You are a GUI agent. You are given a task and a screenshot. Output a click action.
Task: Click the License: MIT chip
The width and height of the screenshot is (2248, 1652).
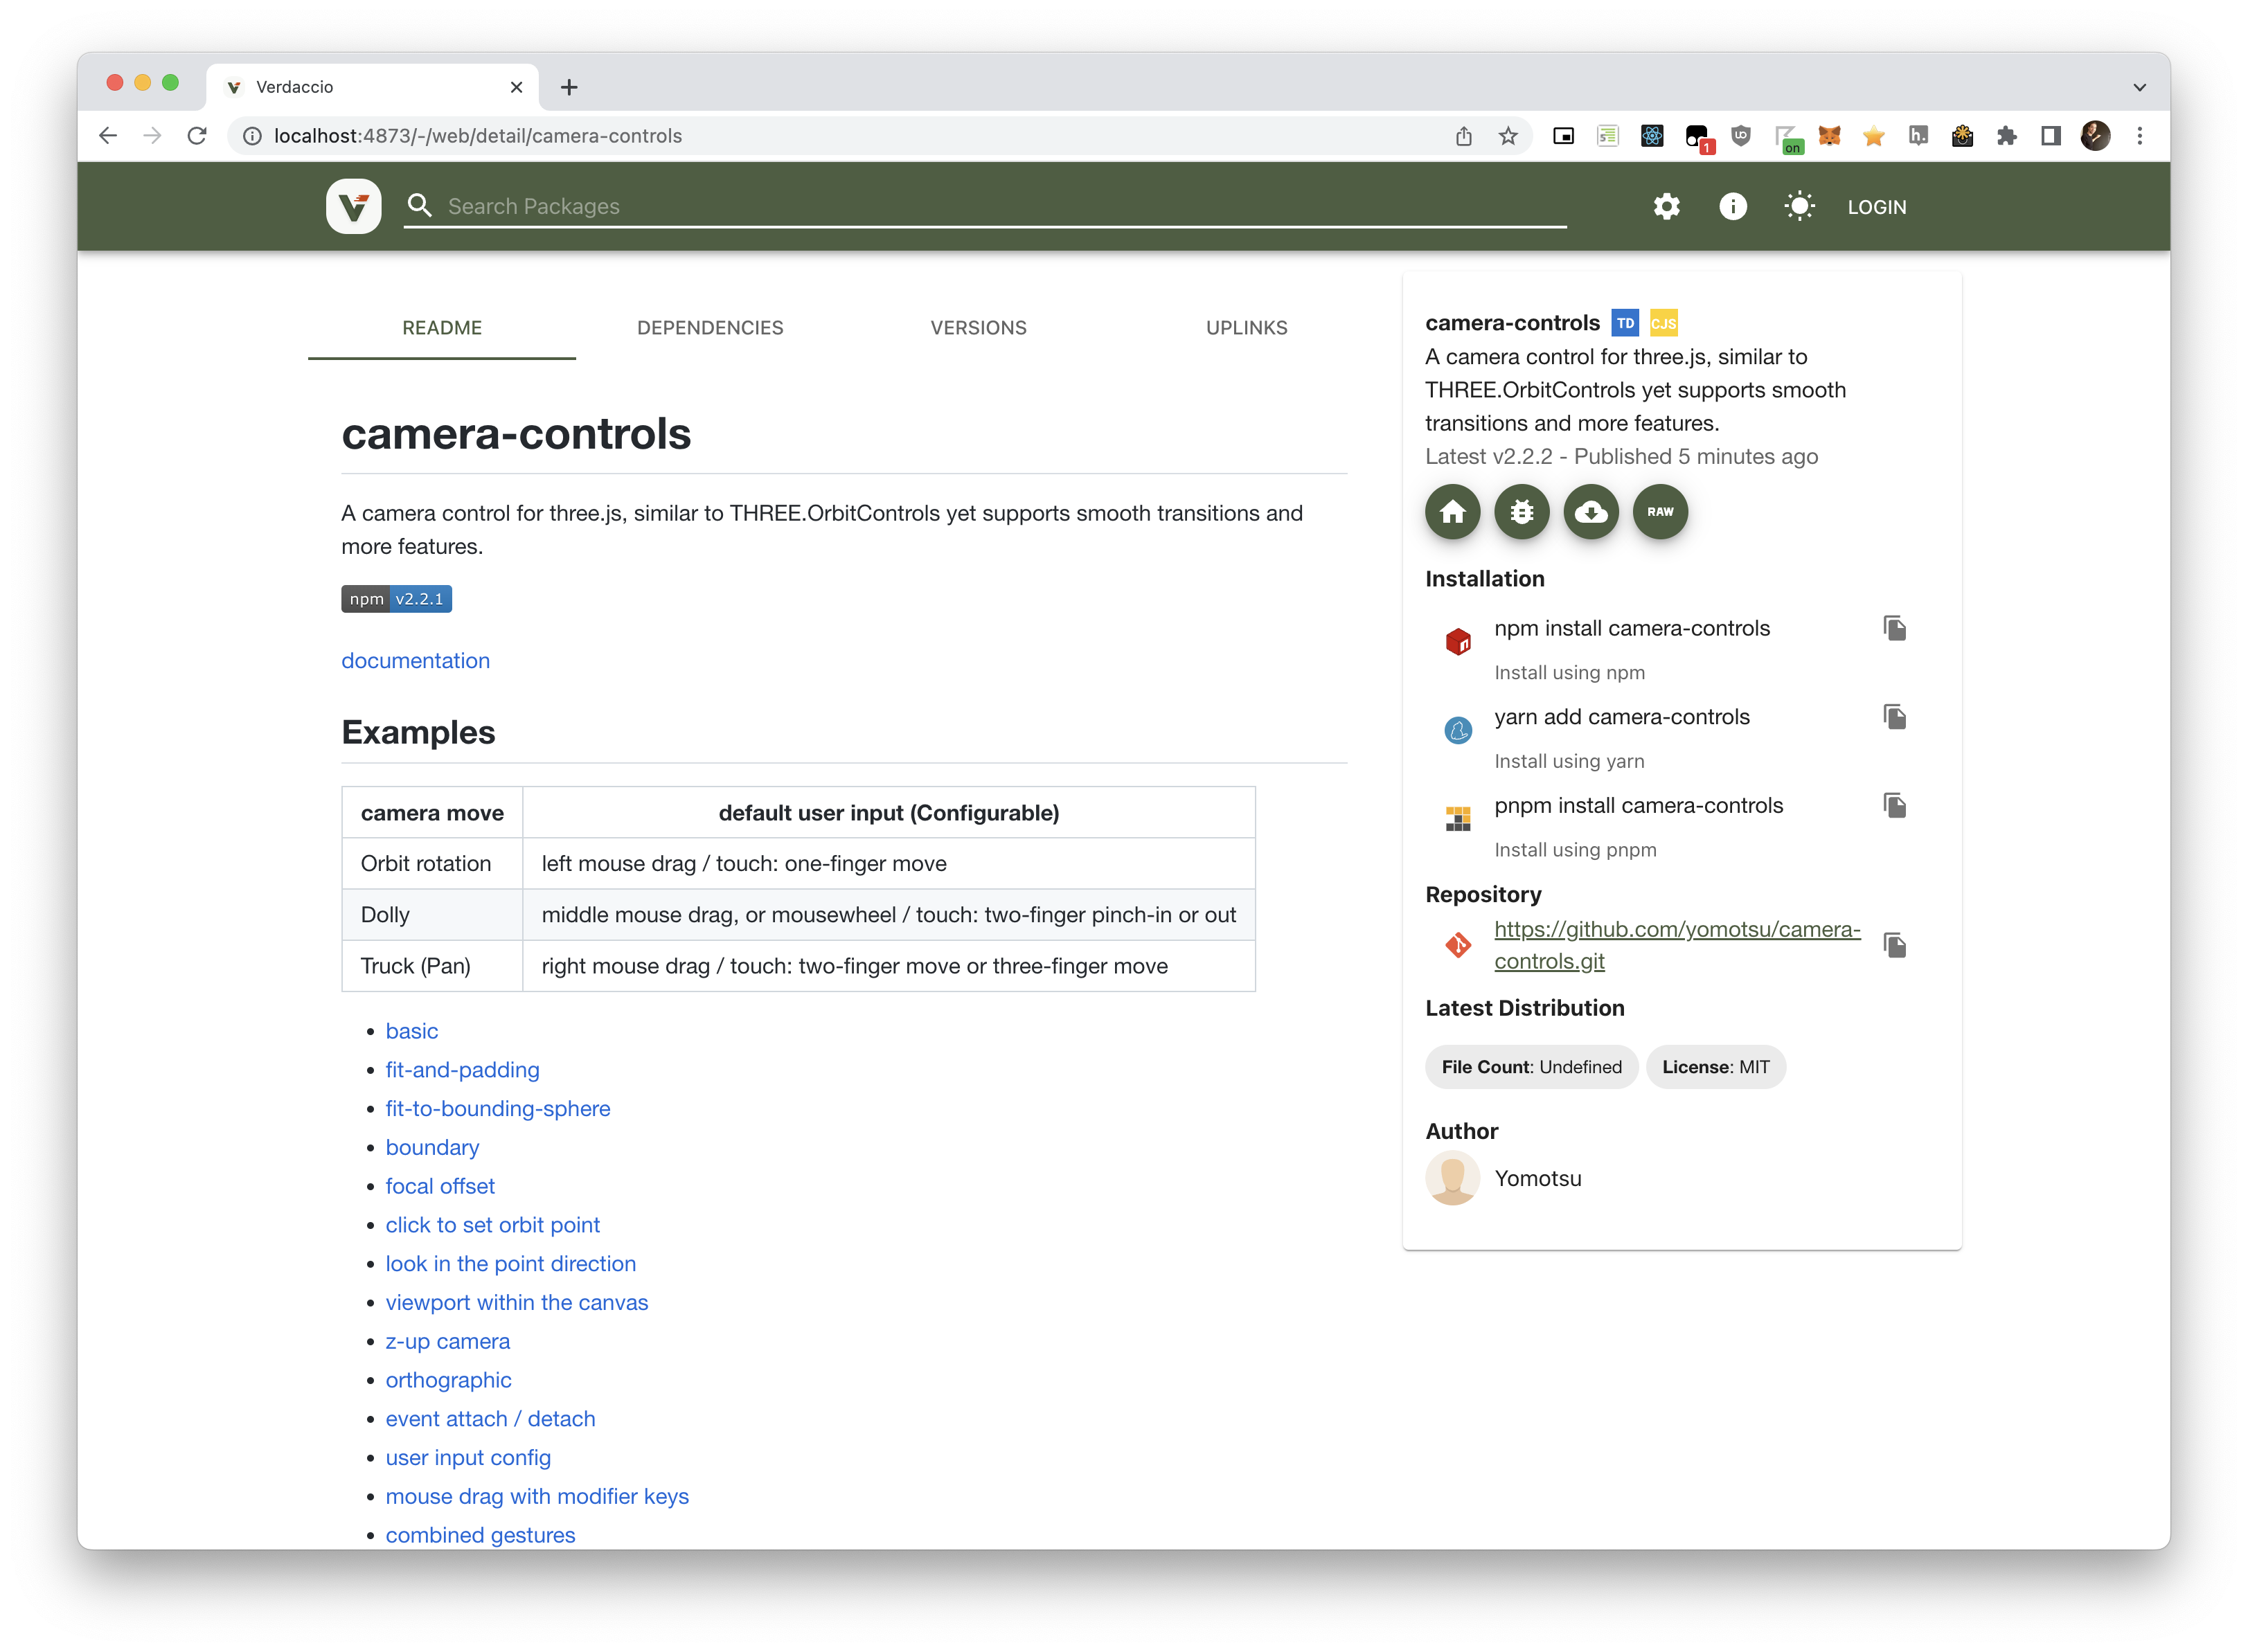(x=1715, y=1067)
